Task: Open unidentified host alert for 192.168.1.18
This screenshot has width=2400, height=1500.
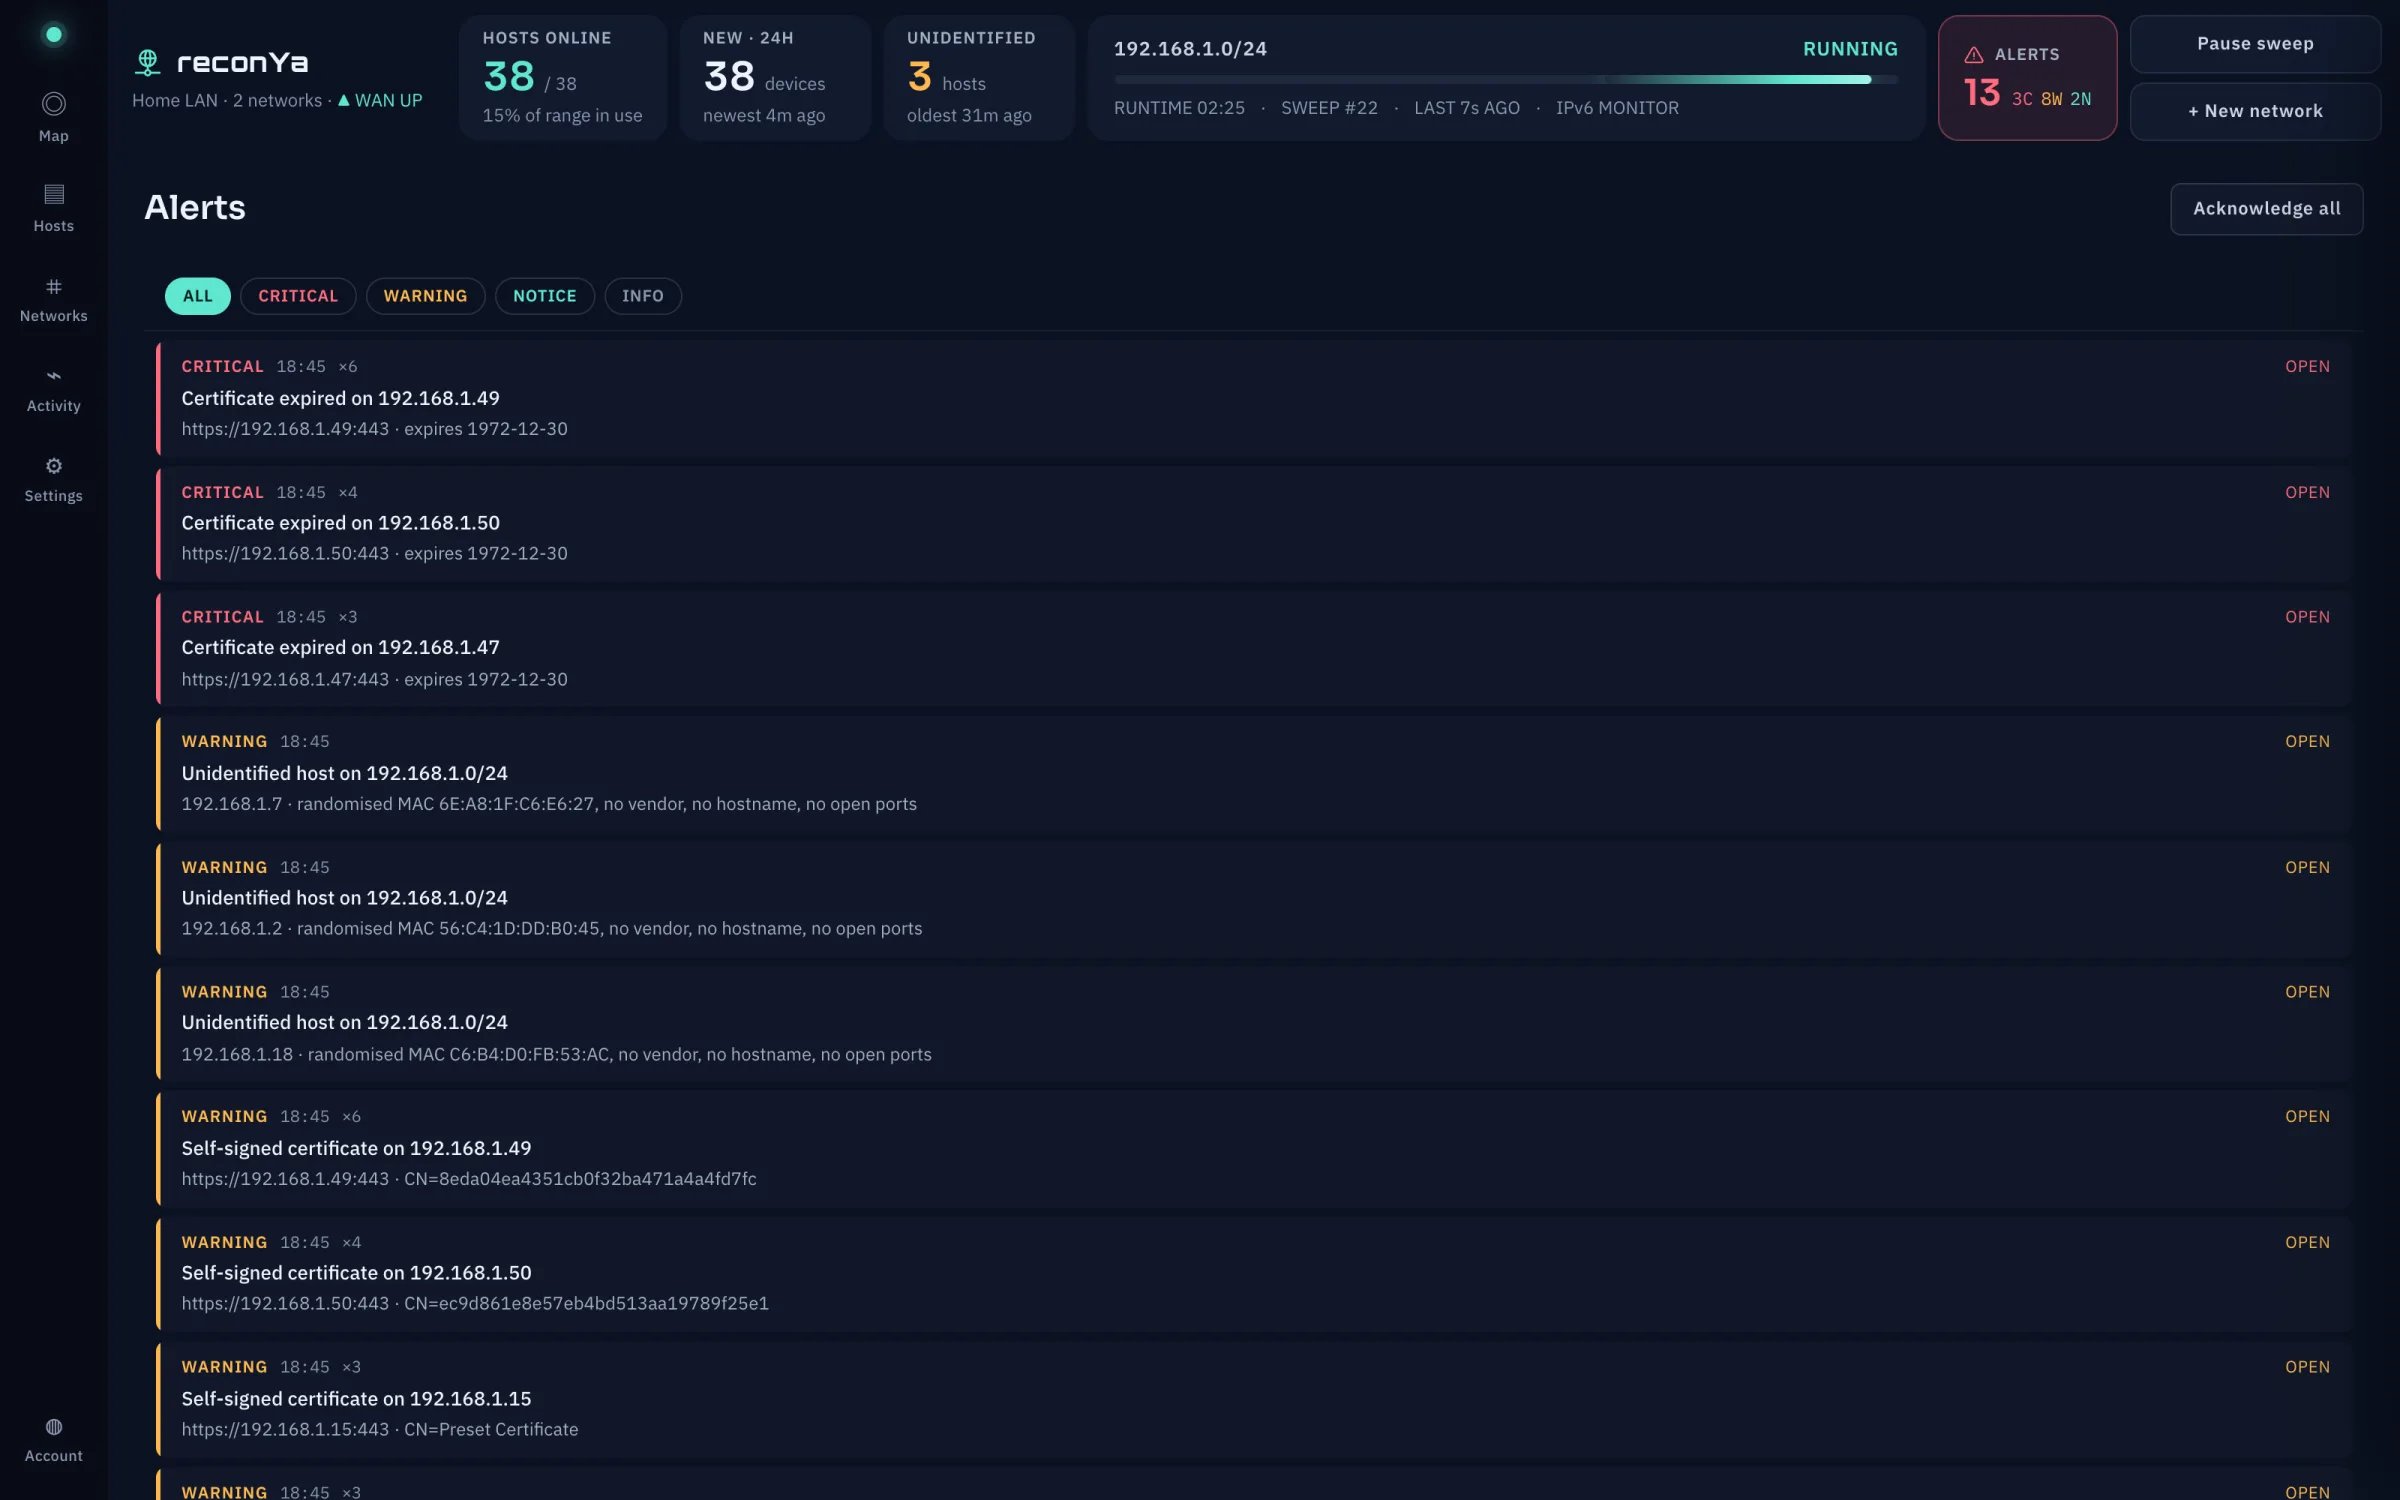Action: click(1254, 1023)
